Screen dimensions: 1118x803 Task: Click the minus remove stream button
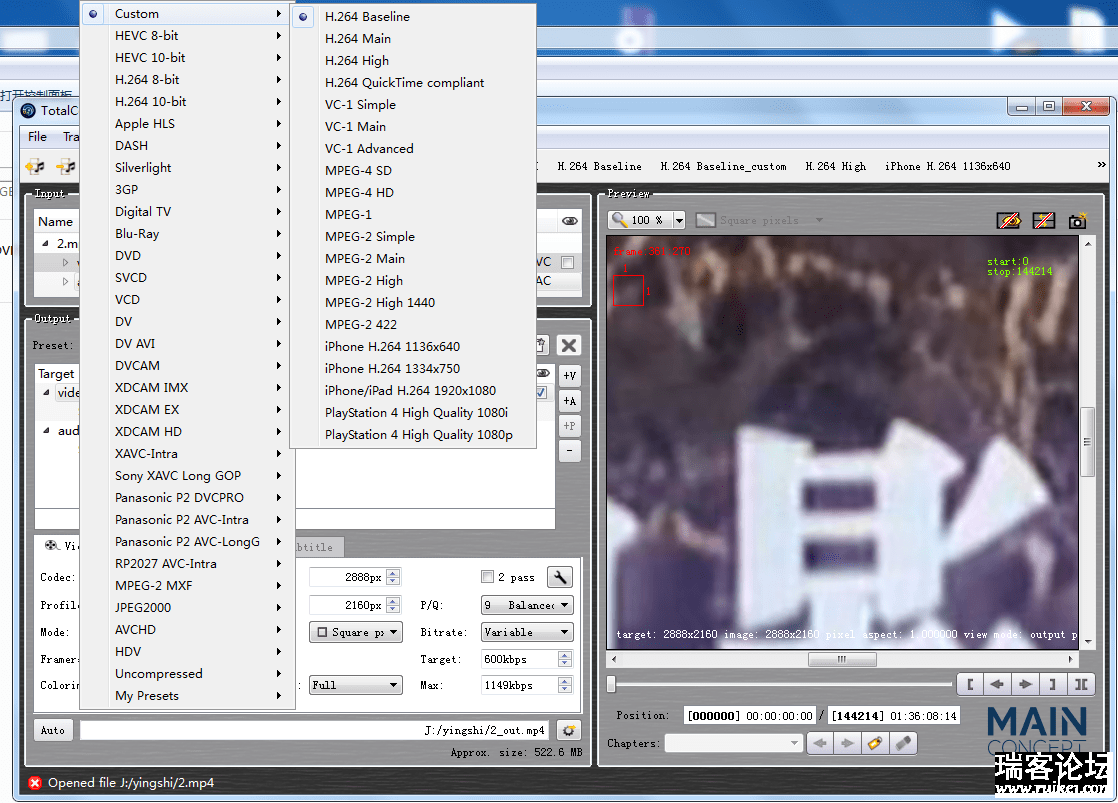(569, 451)
